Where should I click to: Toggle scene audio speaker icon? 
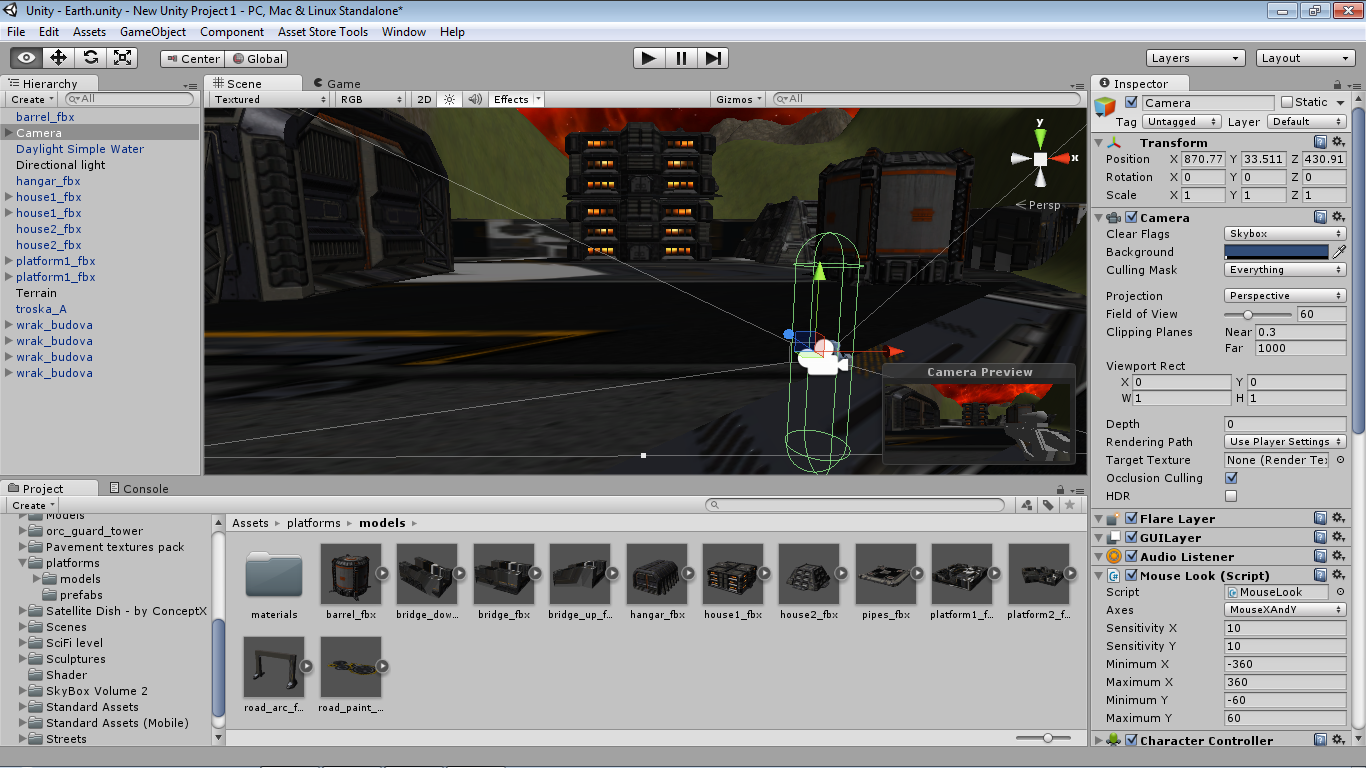coord(475,99)
